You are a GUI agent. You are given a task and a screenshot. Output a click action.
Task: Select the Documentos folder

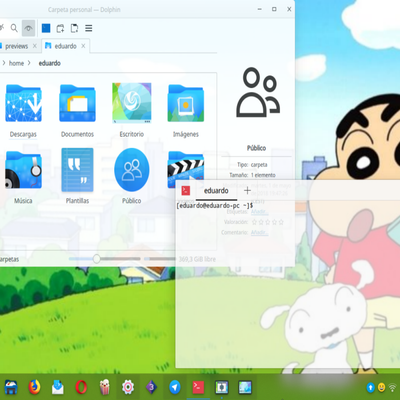(x=77, y=103)
